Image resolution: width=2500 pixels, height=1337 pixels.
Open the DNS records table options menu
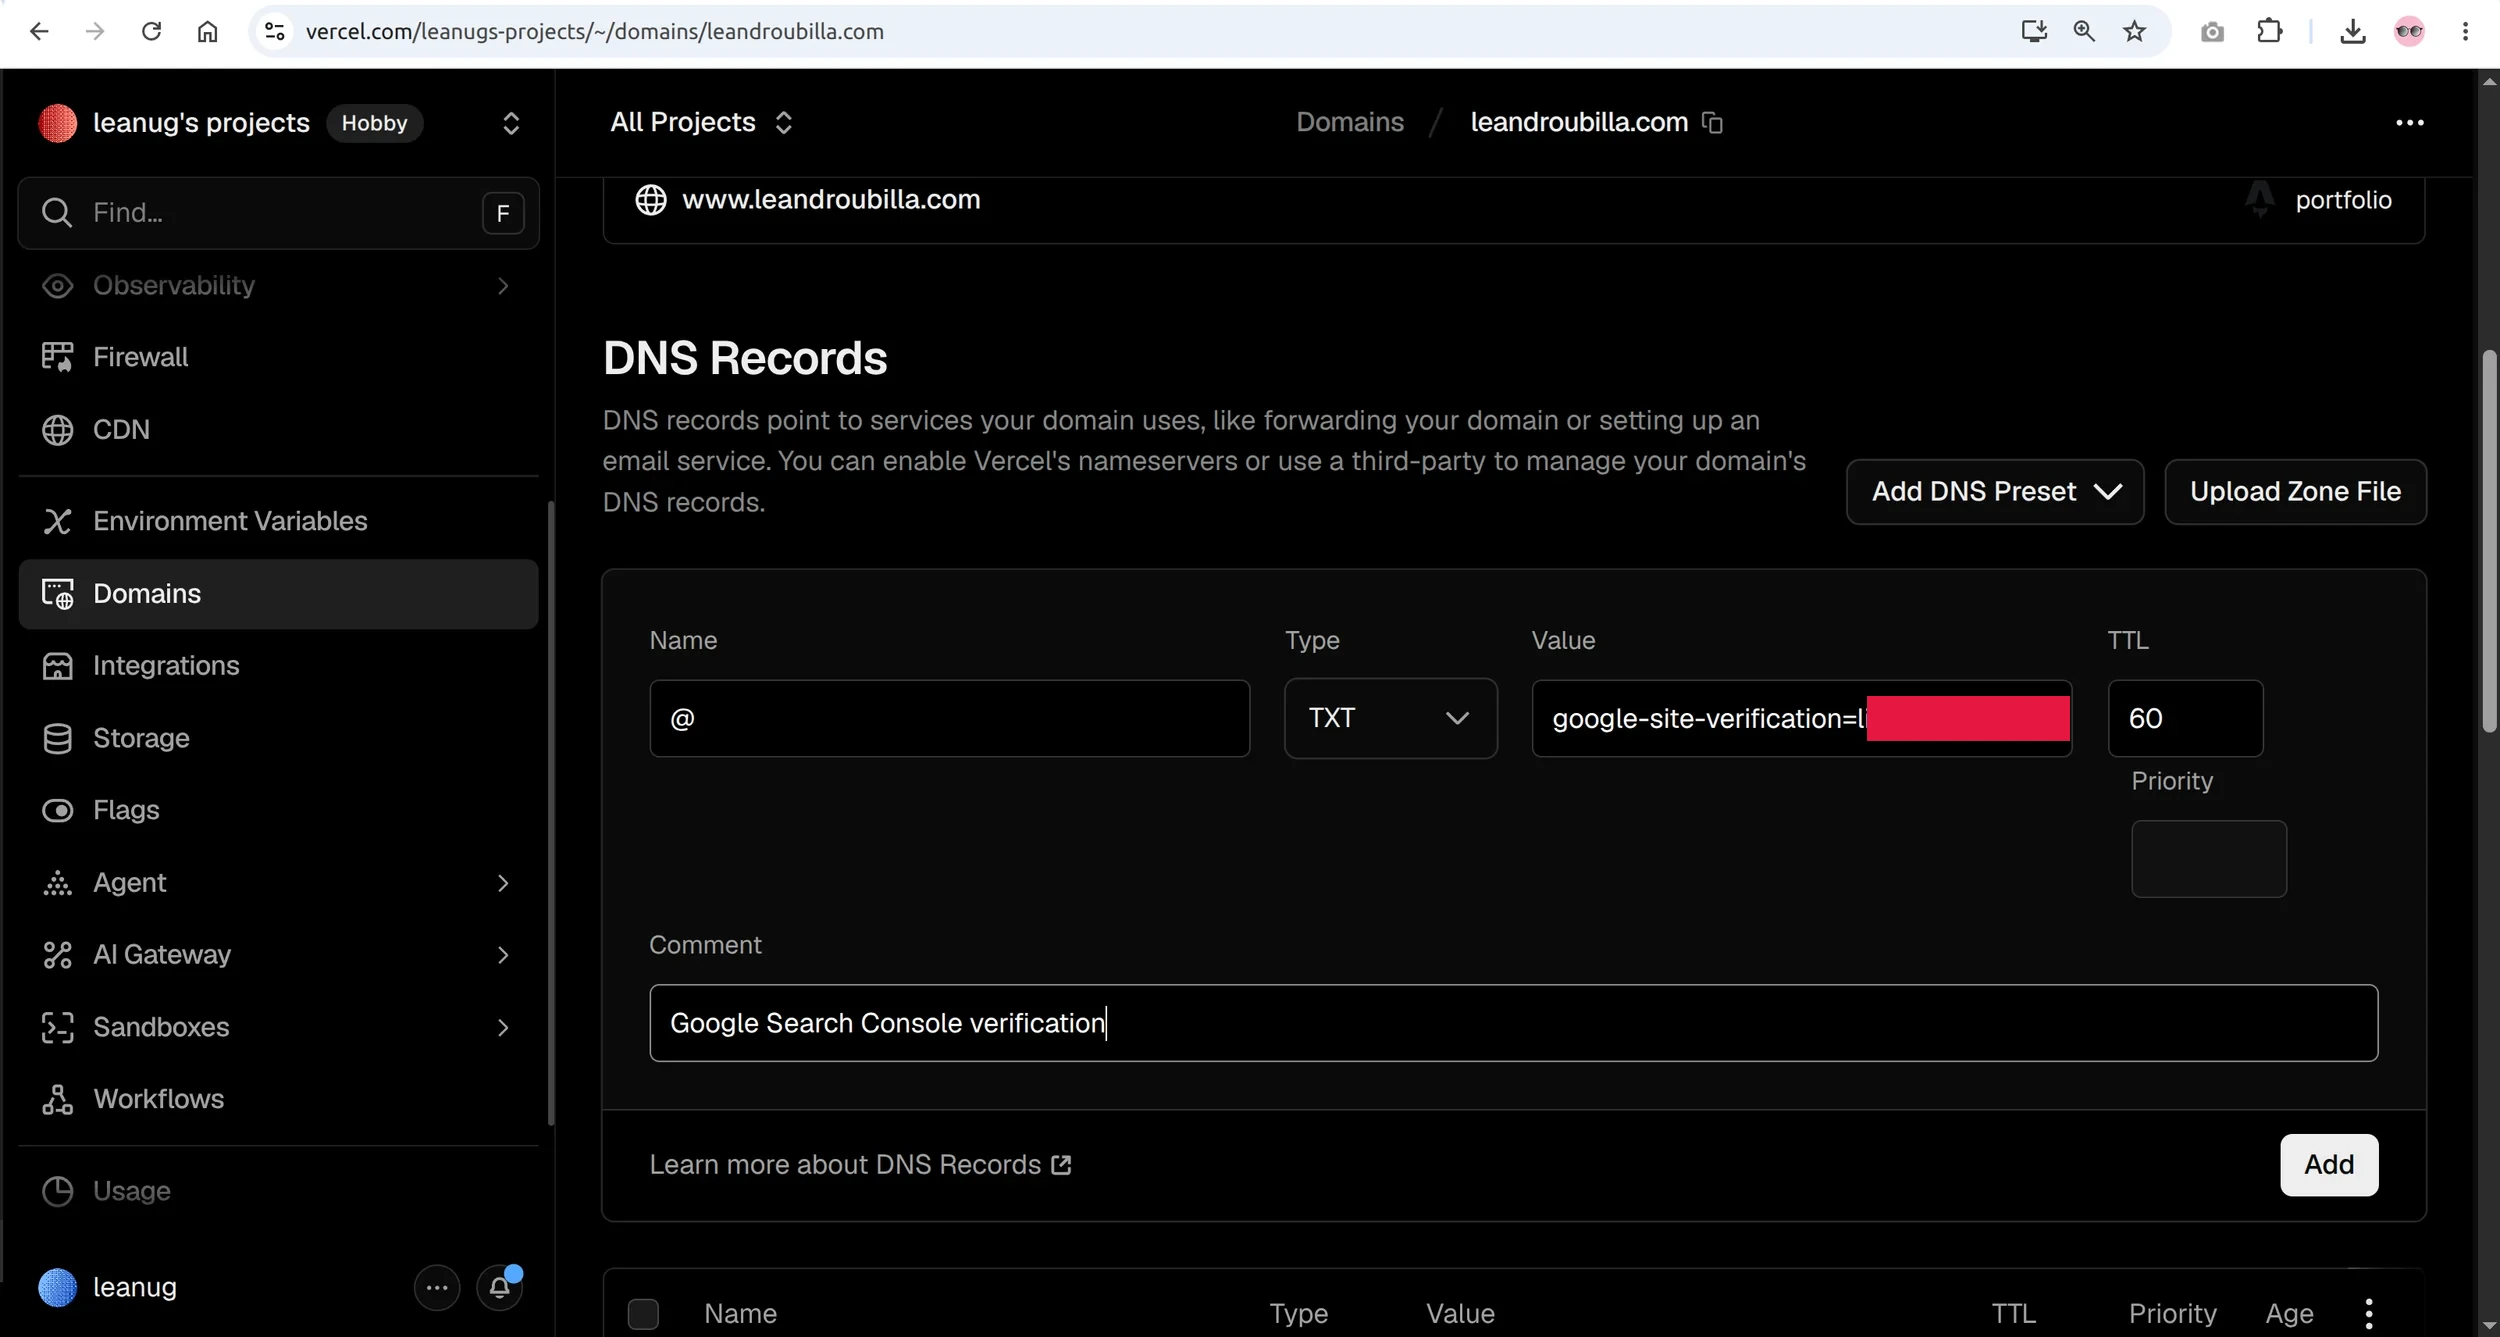pos(2368,1313)
